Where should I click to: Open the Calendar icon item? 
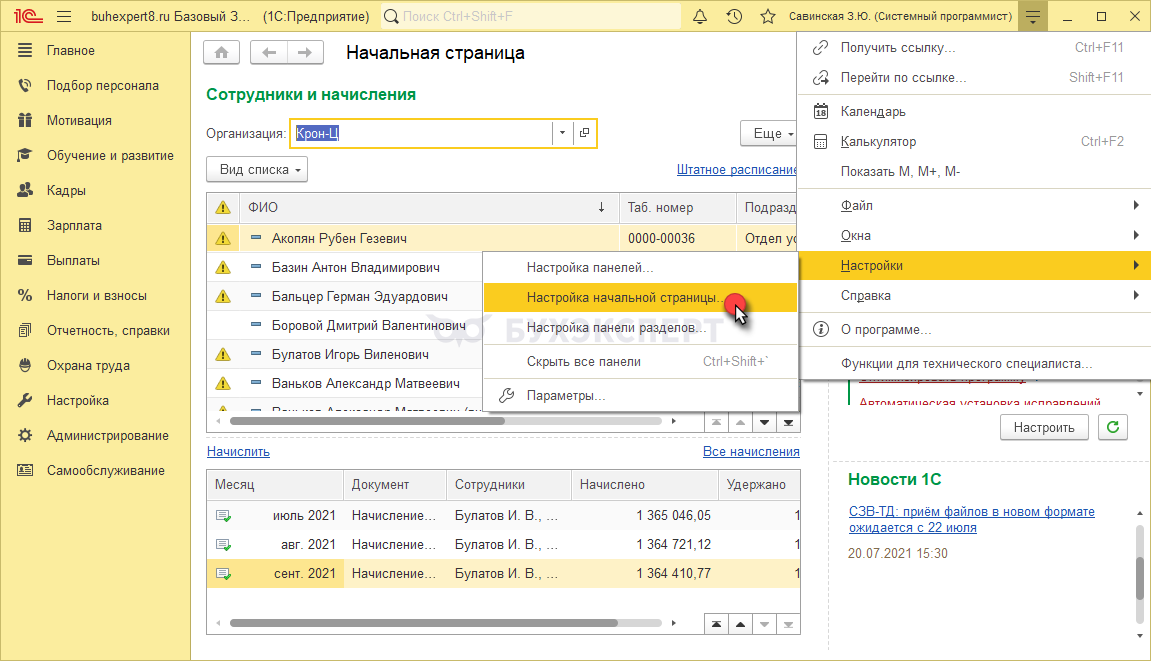pos(873,112)
